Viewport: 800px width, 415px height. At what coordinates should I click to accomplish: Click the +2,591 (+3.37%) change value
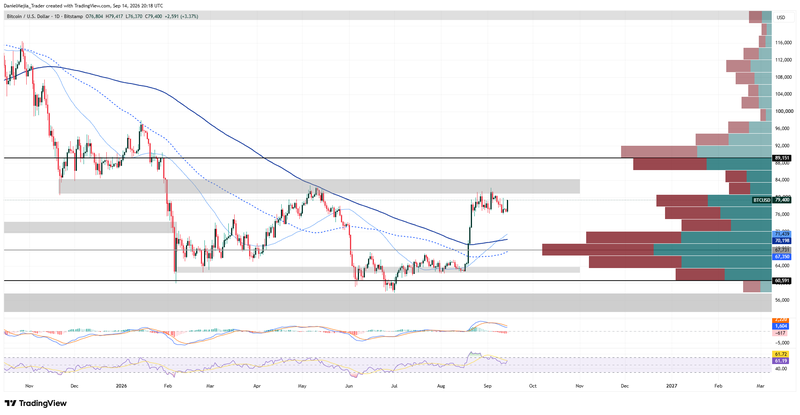tap(182, 16)
